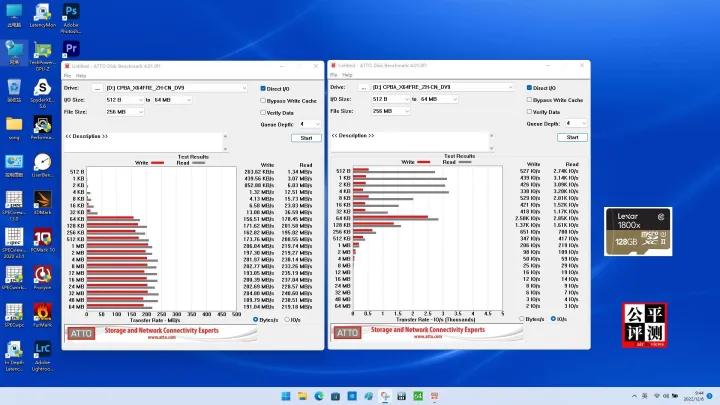720x405 pixels.
Task: Open the SpyderX Elite desktop shortcut
Action: (x=42, y=93)
